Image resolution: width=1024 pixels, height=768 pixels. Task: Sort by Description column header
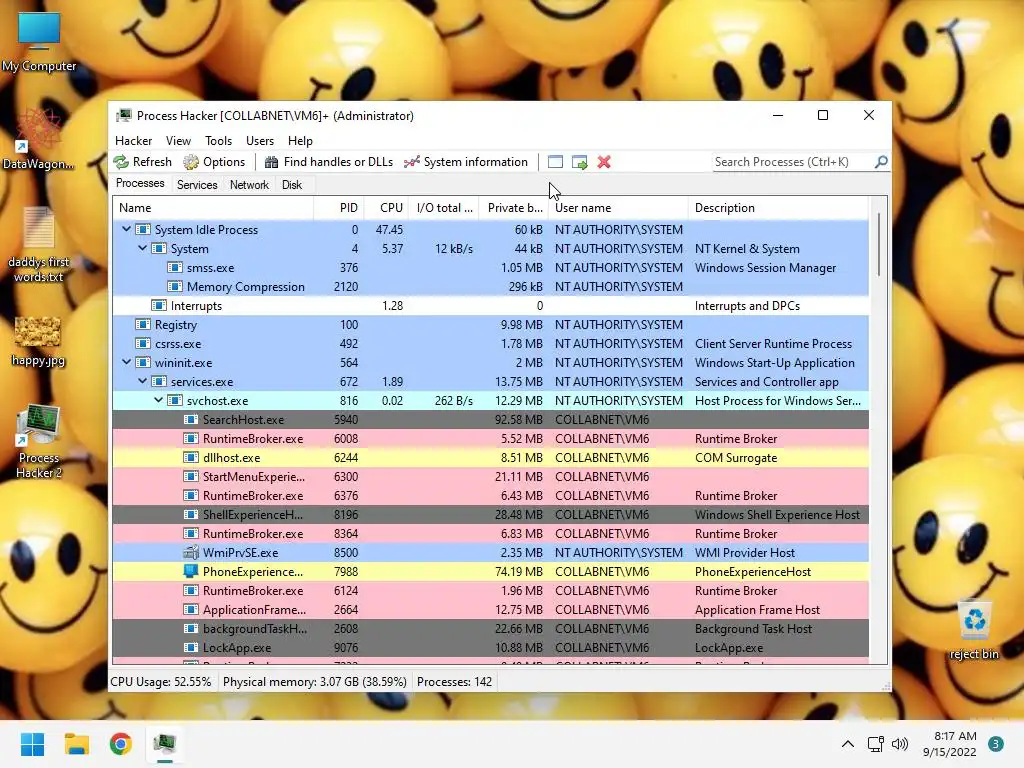click(778, 208)
